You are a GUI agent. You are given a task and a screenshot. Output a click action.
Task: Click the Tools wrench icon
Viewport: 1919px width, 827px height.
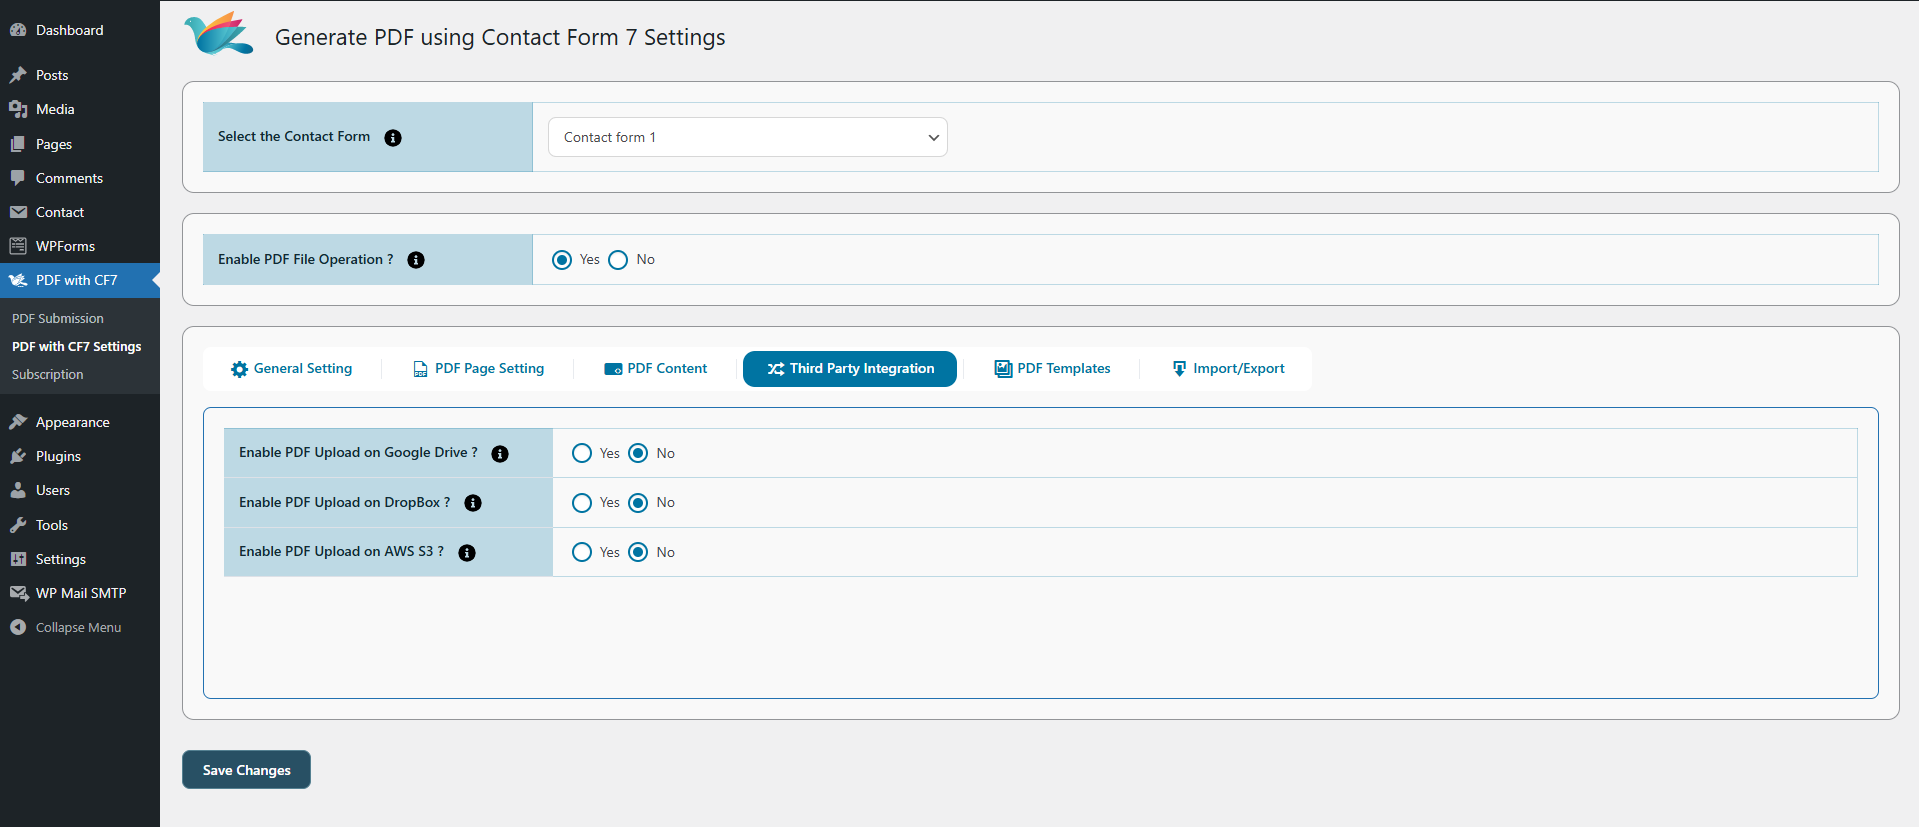18,525
